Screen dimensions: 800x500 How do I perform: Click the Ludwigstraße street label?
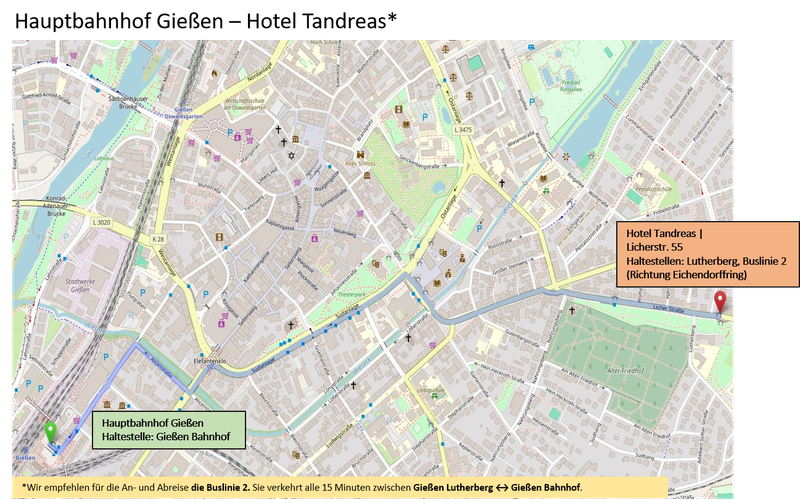click(338, 437)
